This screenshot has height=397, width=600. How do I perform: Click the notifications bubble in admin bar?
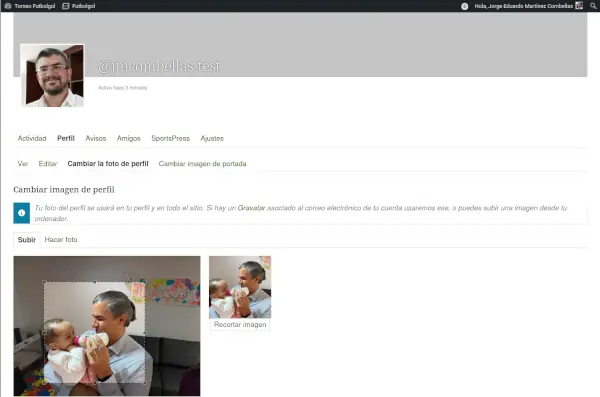465,6
